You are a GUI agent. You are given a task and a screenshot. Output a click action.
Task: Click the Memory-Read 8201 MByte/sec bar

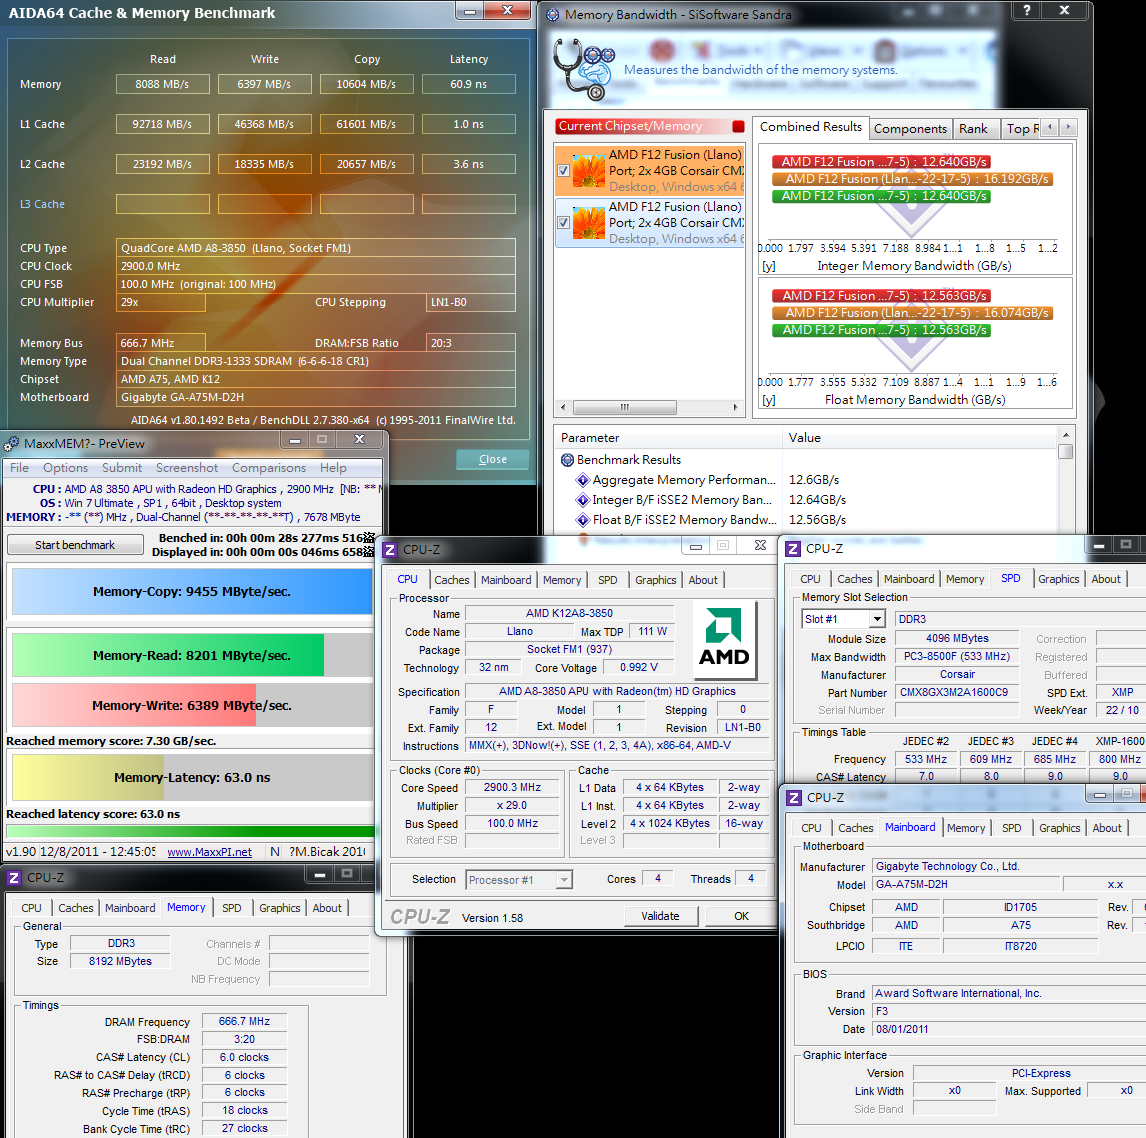coord(192,656)
